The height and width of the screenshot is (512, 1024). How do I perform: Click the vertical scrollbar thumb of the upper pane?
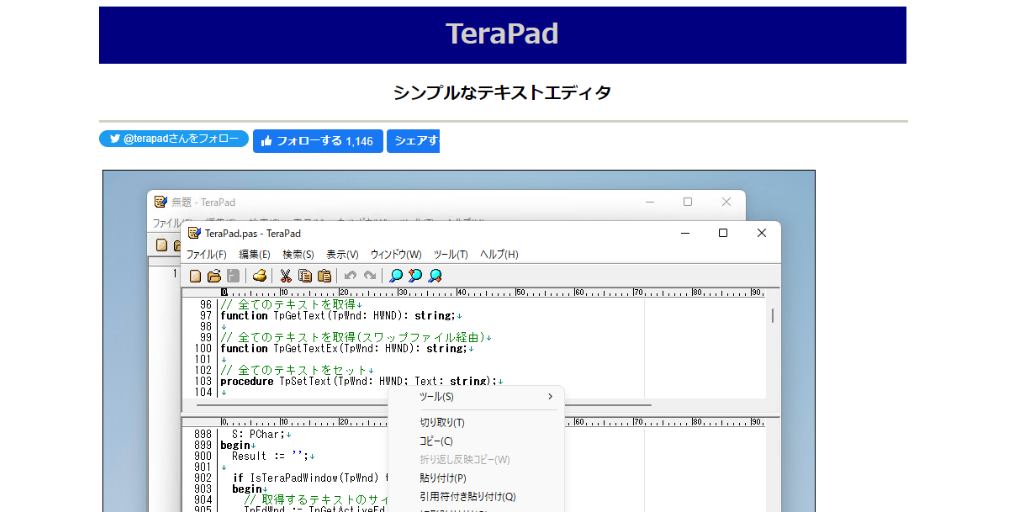(773, 315)
